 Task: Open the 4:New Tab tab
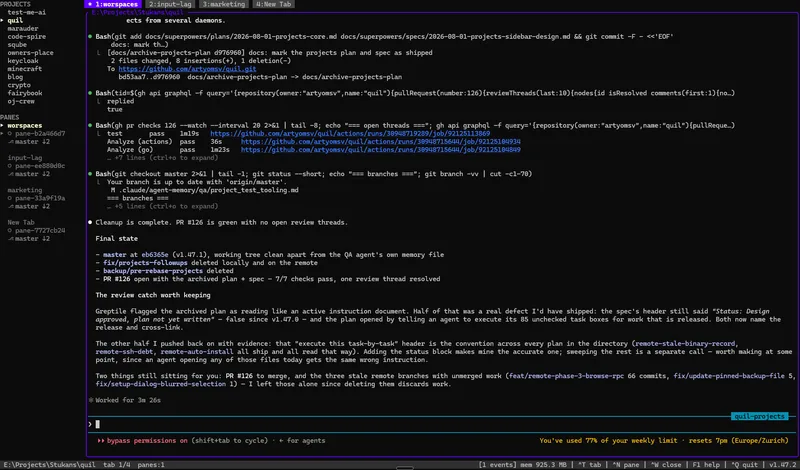pos(273,4)
